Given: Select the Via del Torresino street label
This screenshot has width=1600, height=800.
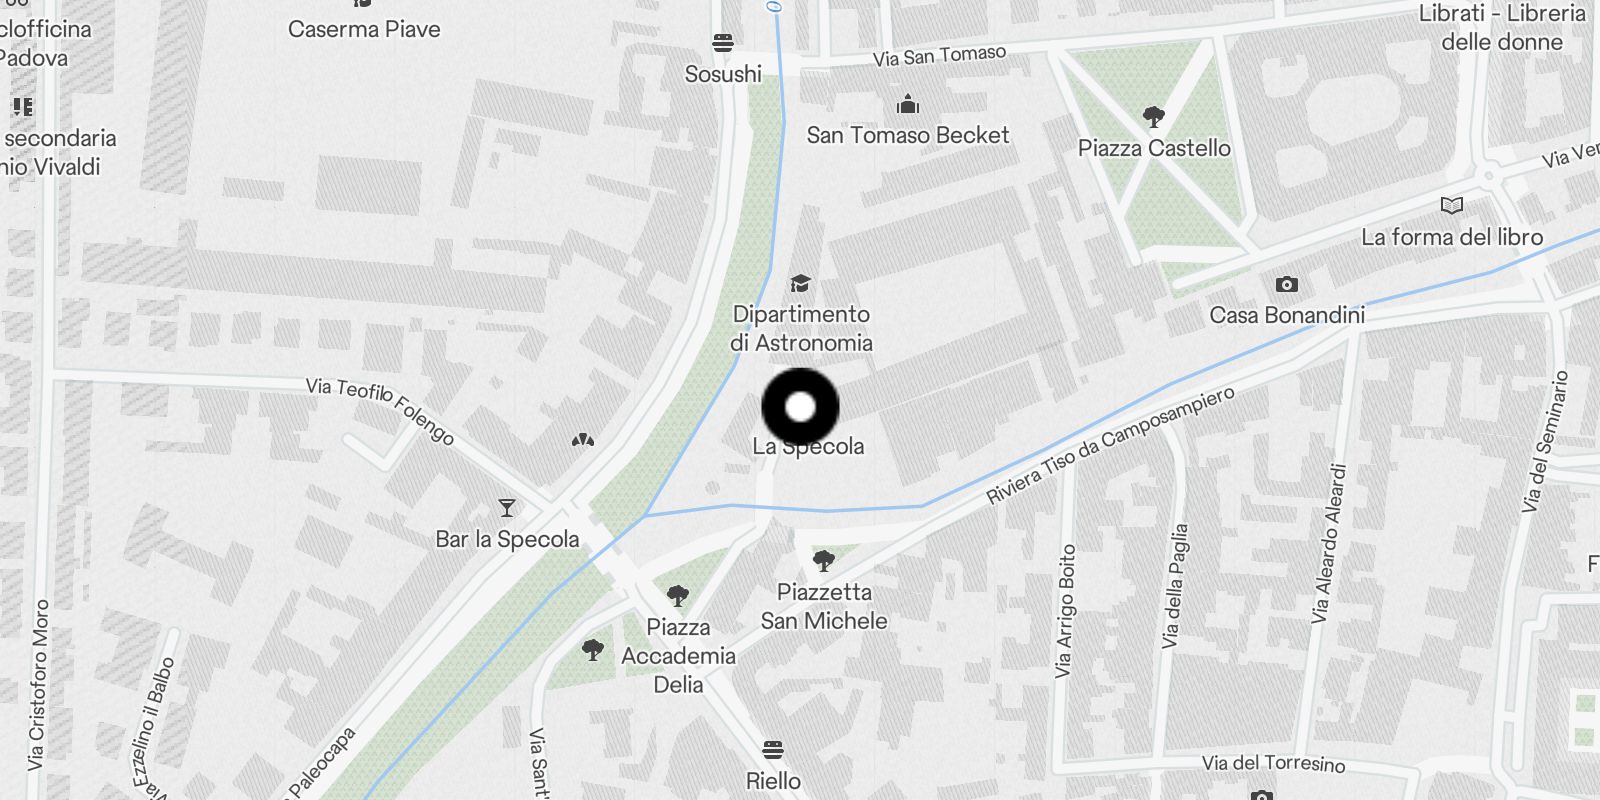Looking at the screenshot, I should pos(1273,763).
